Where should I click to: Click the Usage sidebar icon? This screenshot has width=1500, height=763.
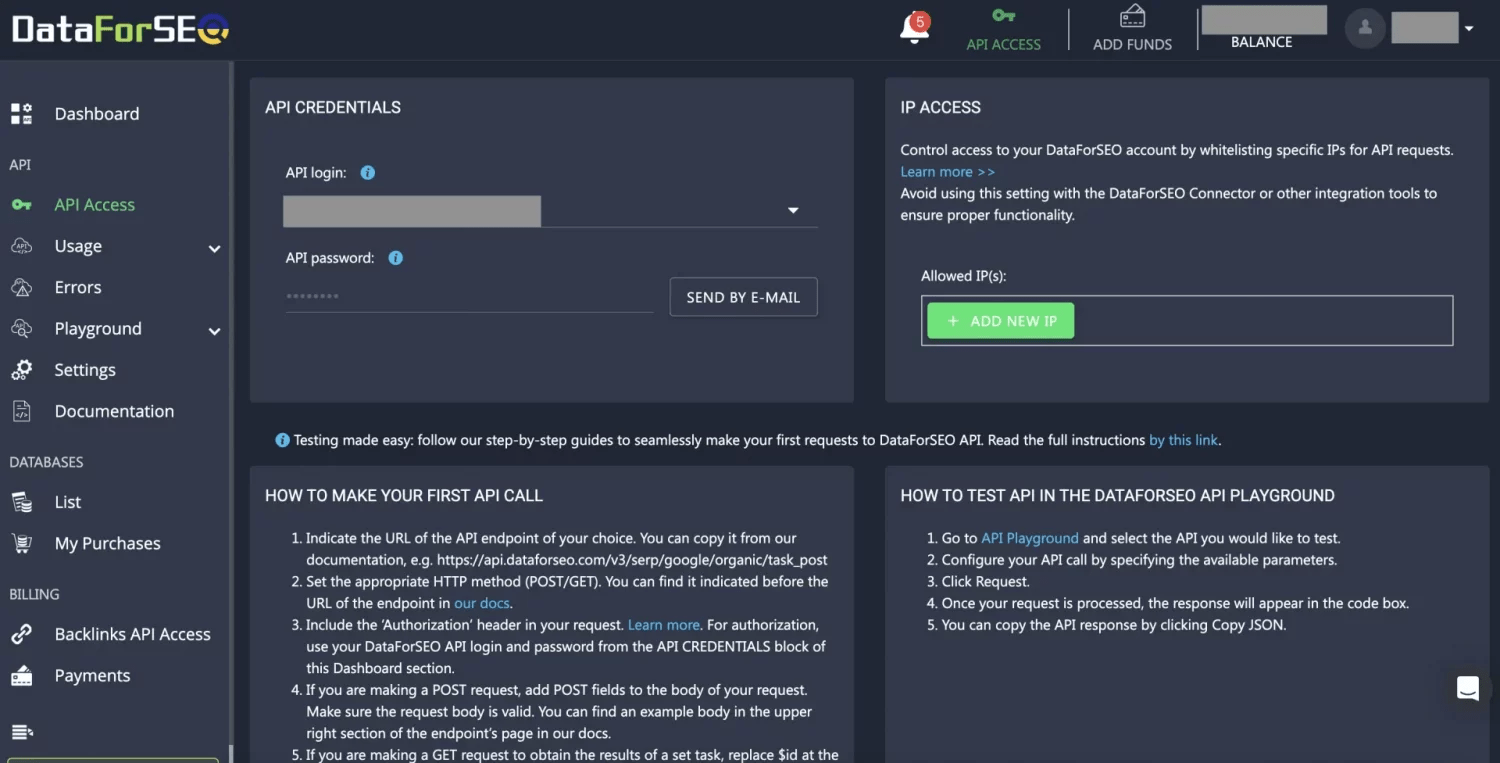[21, 246]
